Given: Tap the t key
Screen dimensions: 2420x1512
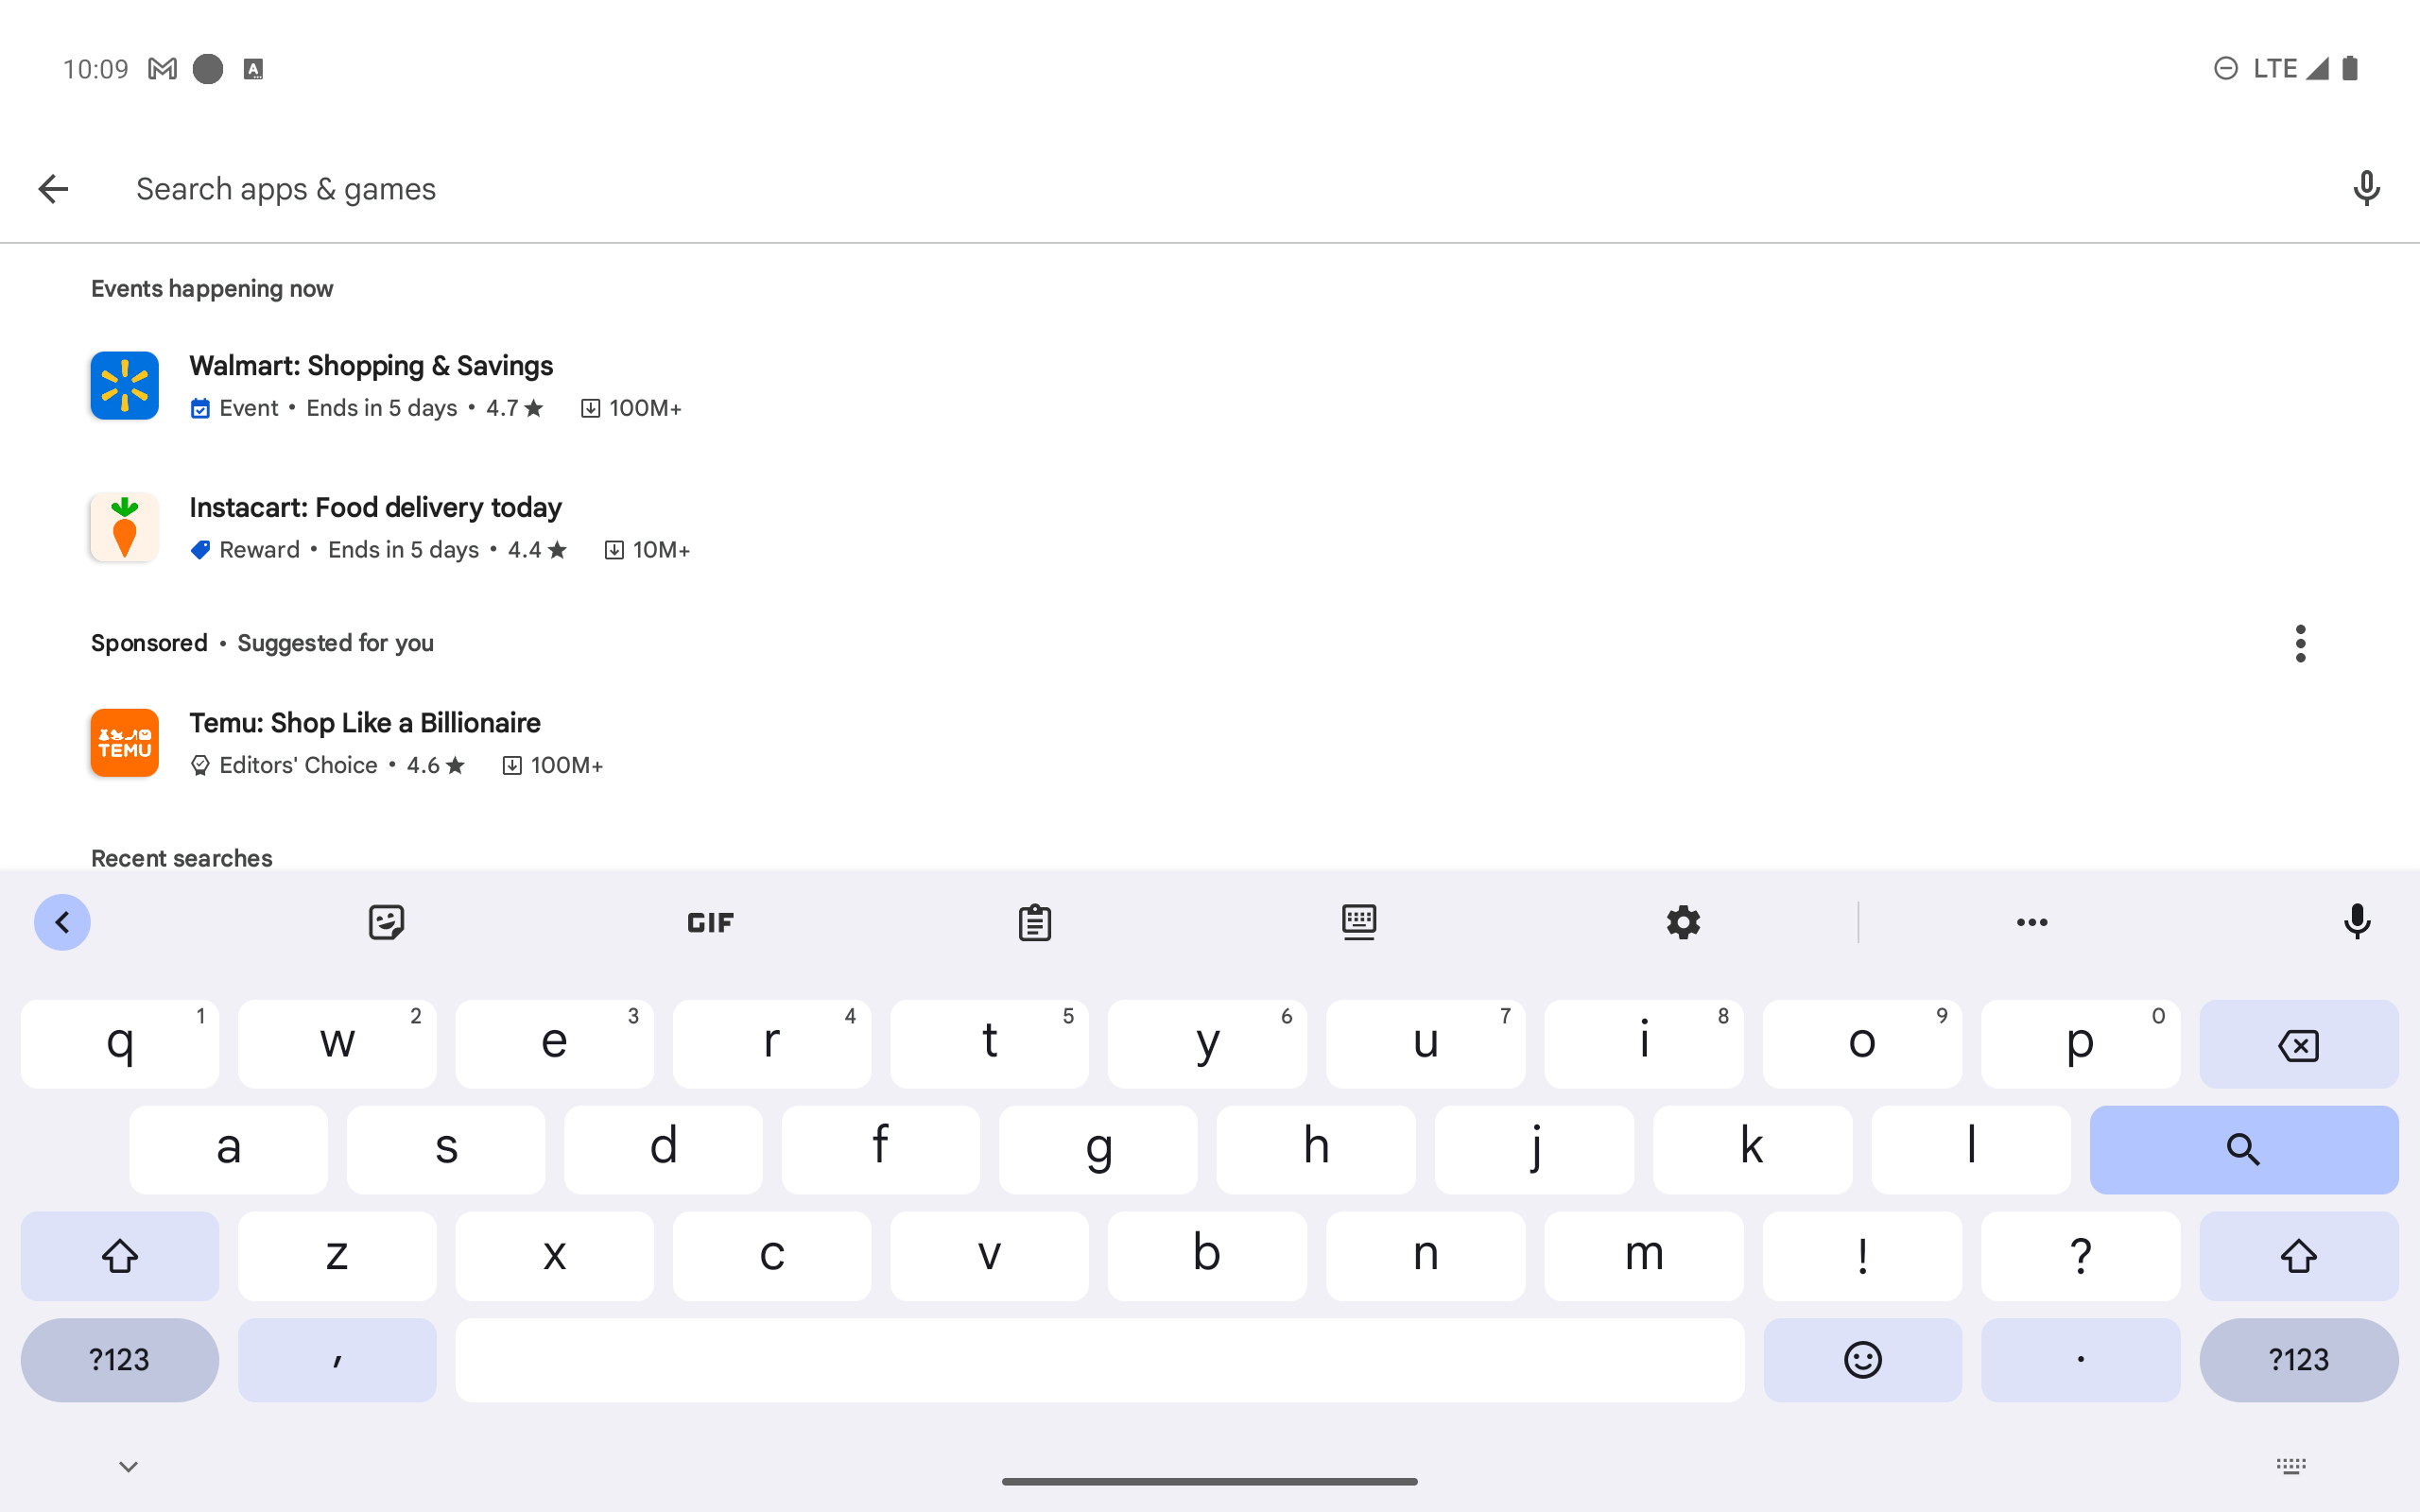Looking at the screenshot, I should tap(989, 1044).
